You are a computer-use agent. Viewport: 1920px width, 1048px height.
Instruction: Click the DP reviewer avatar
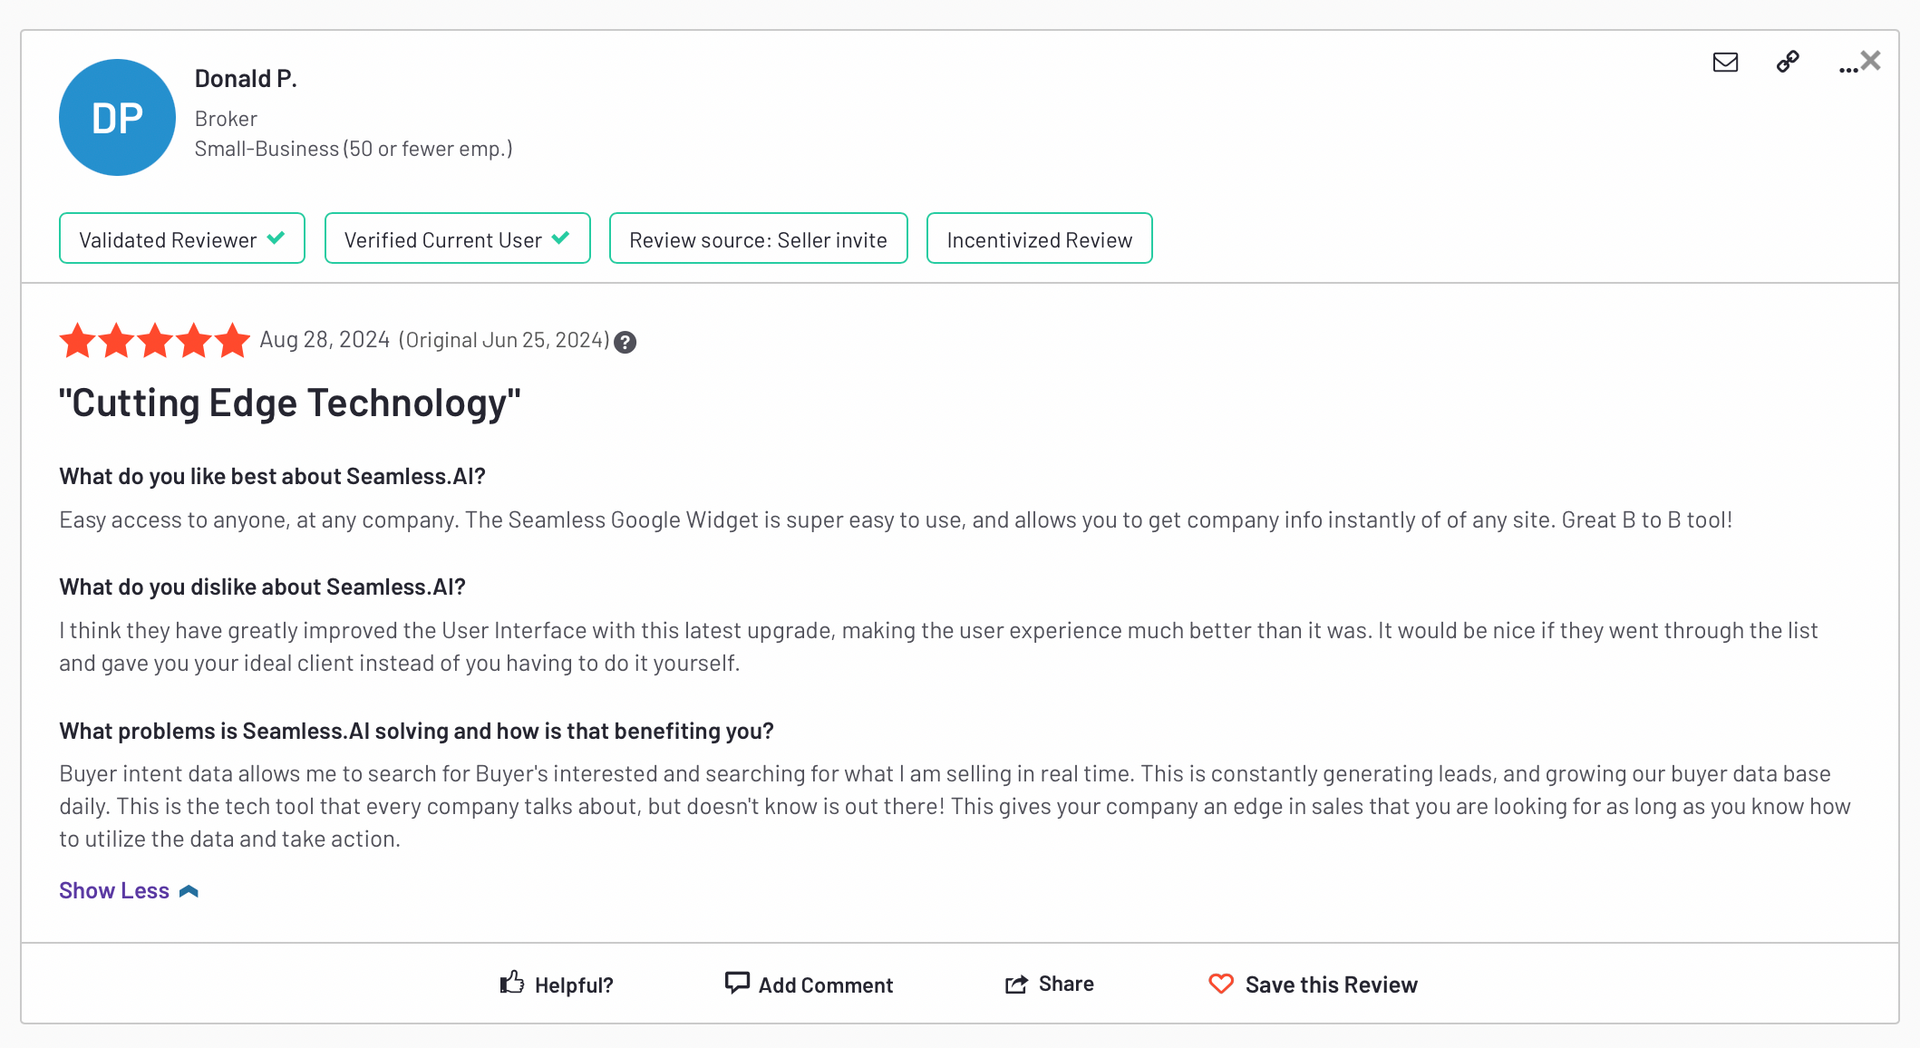click(117, 117)
